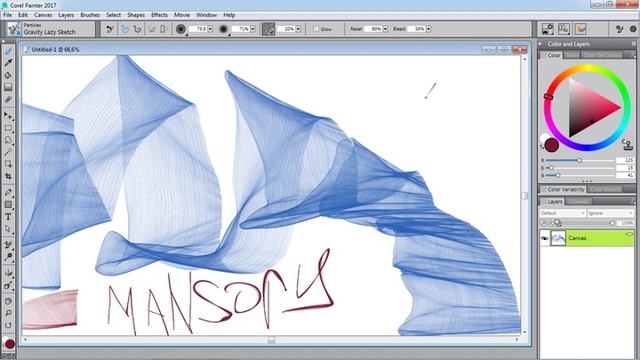Click the Reset Tool icon in property bar
Image resolution: width=640 pixels, height=360 pixels.
tap(110, 29)
